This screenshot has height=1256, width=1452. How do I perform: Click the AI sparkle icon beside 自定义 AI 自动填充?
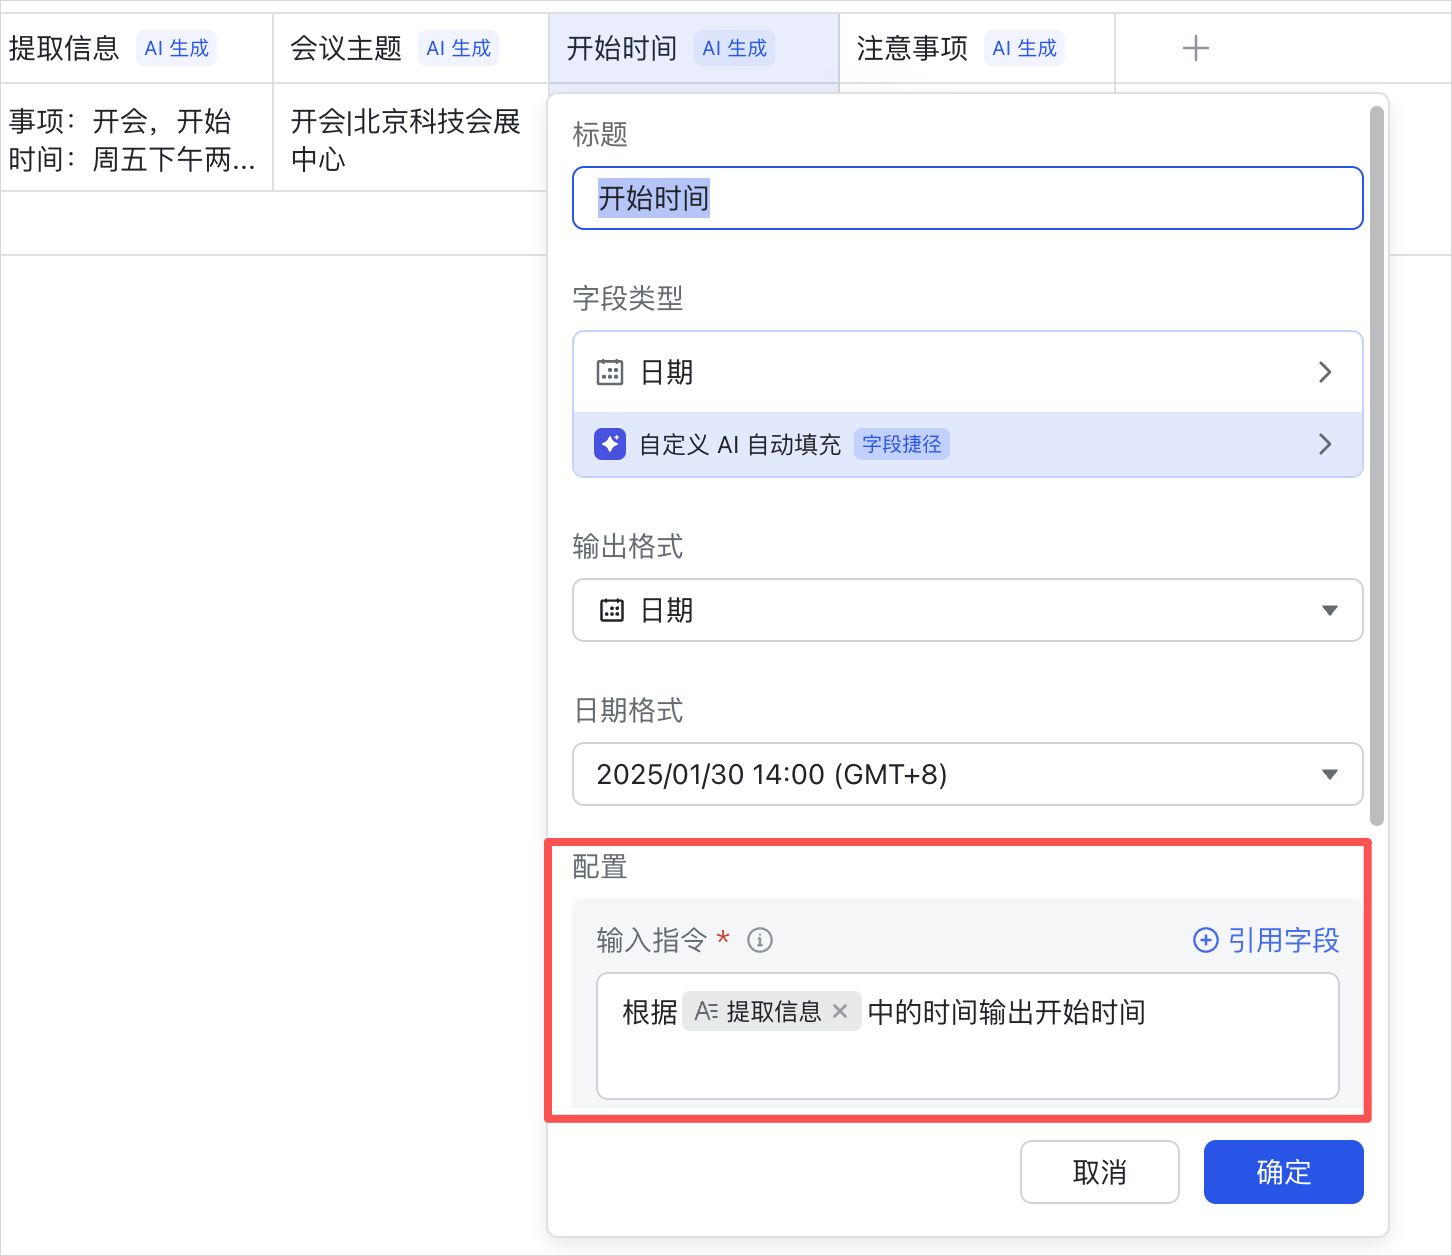pos(609,443)
